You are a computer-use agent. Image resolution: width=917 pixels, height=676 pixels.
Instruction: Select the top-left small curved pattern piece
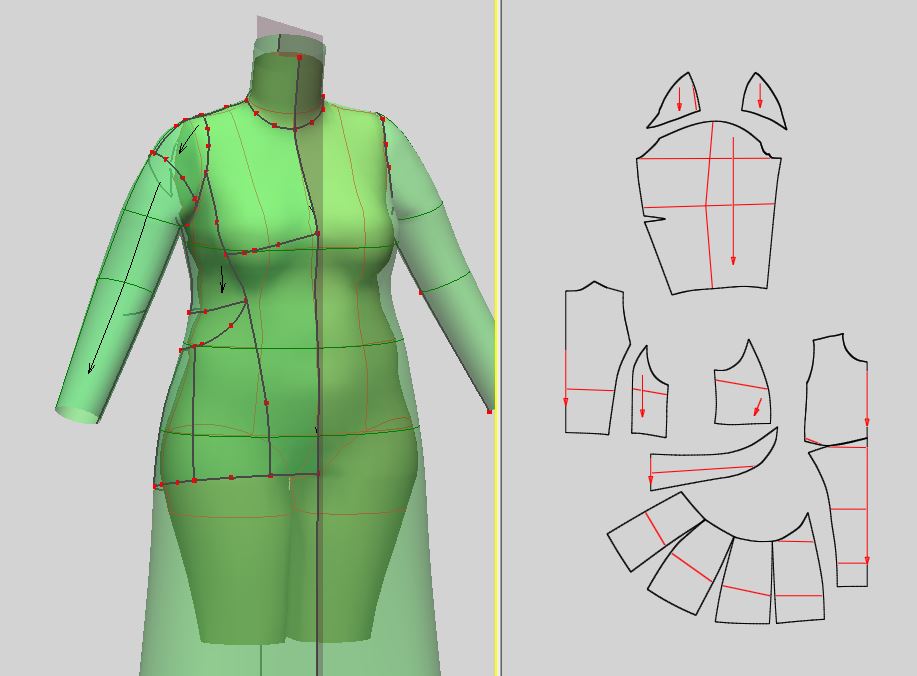point(676,102)
